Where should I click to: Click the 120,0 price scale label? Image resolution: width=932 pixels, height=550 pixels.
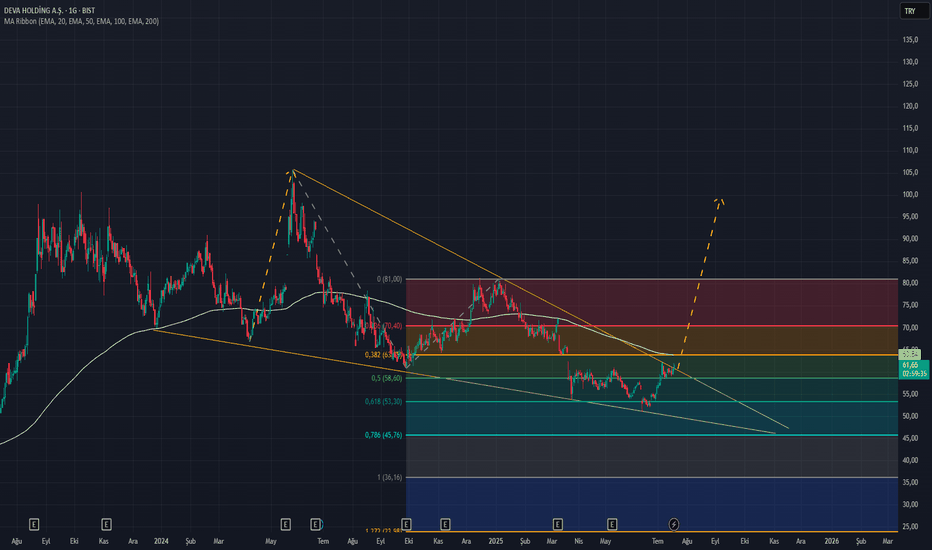click(x=910, y=106)
